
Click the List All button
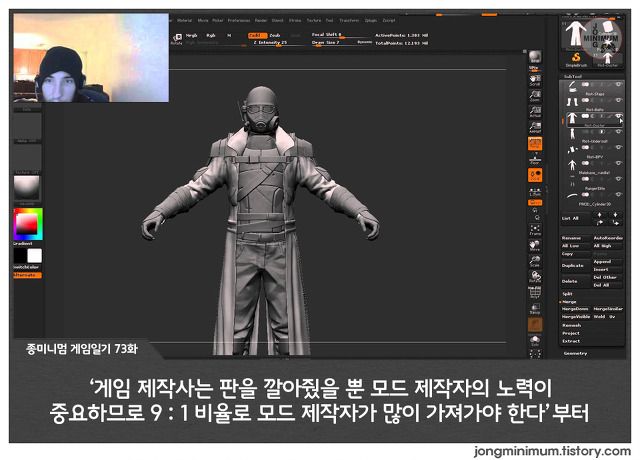click(576, 218)
